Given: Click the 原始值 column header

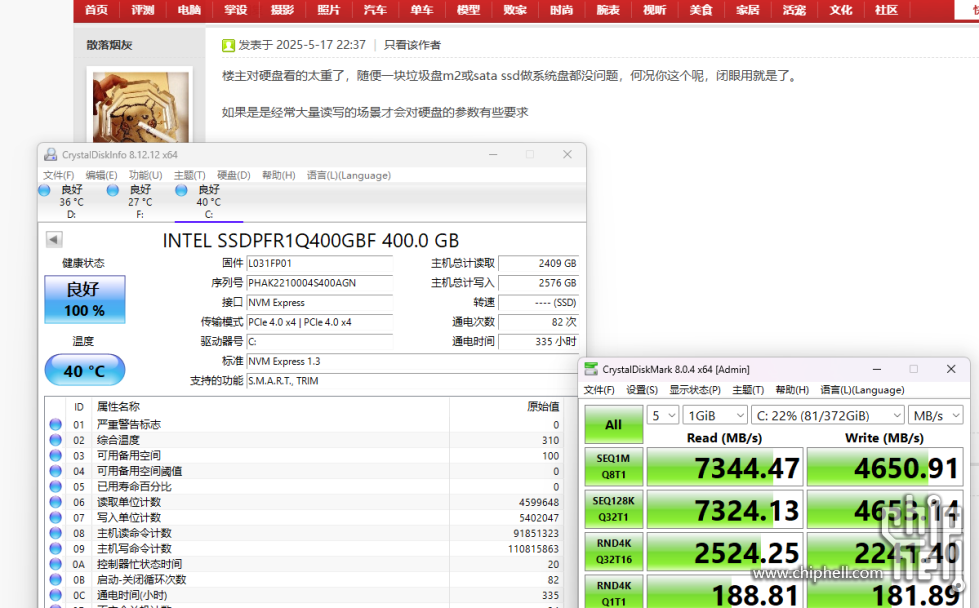Looking at the screenshot, I should click(x=543, y=407).
